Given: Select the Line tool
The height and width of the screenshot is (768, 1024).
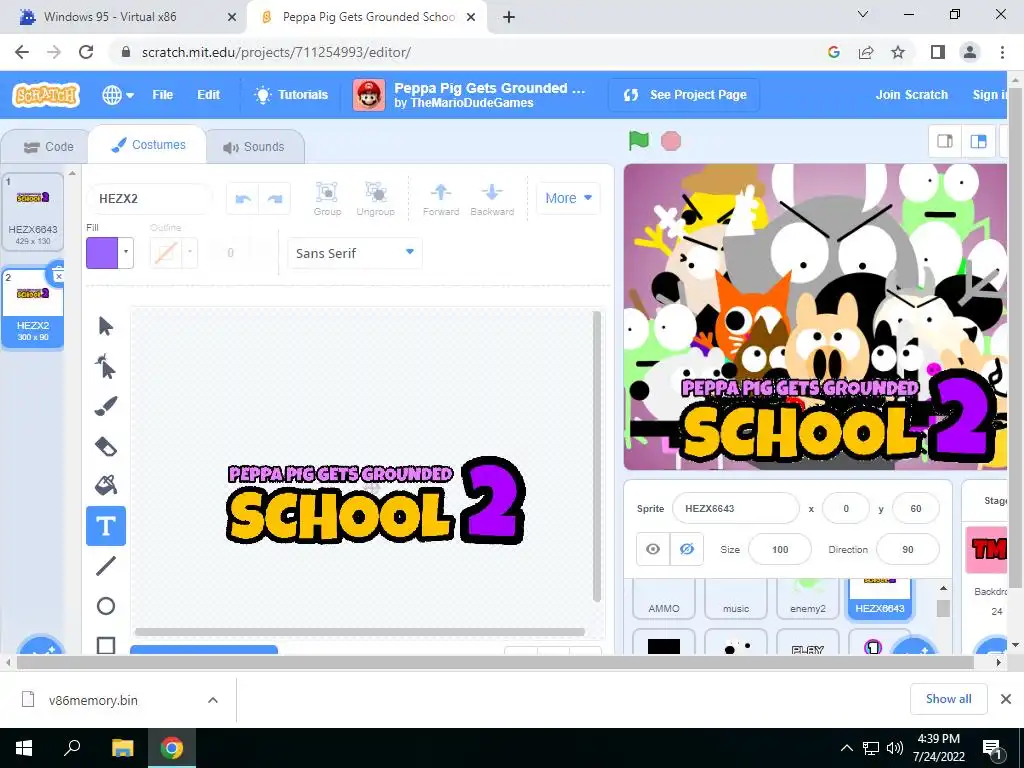Looking at the screenshot, I should coord(106,566).
